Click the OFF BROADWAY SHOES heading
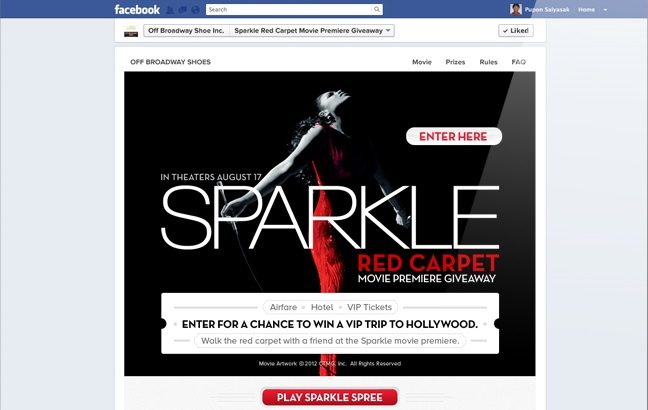Screen dimensions: 648x410 point(170,62)
